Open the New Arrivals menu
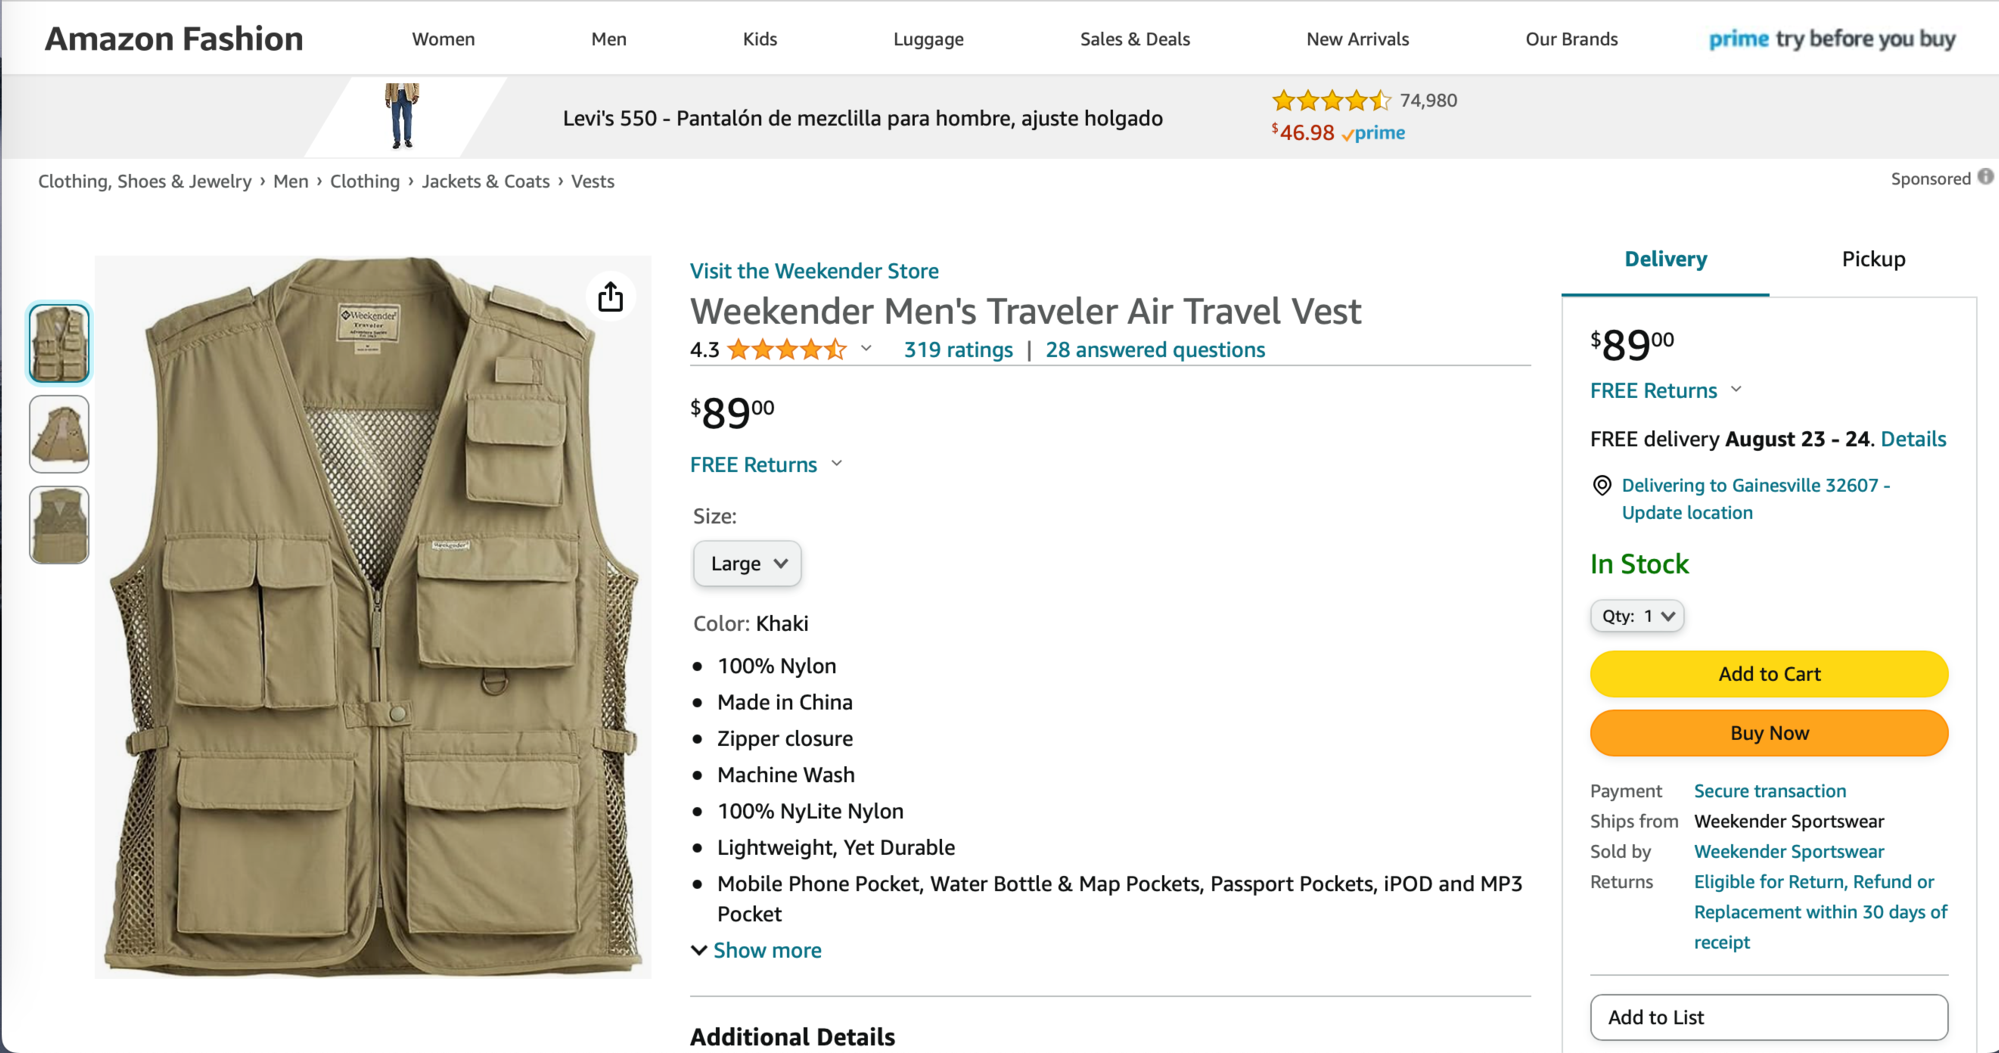The image size is (1999, 1053). pyautogui.click(x=1357, y=39)
